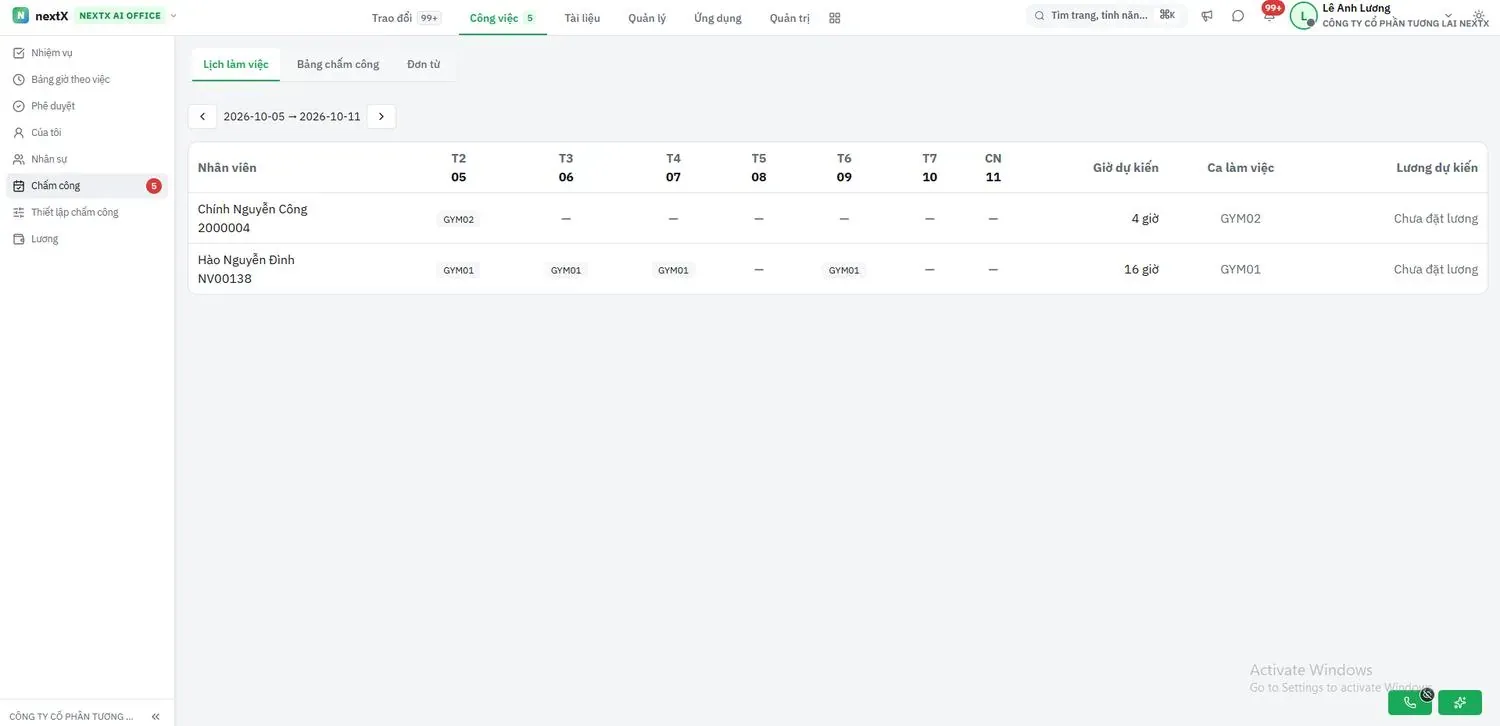Collapse the sidebar with double chevron
The height and width of the screenshot is (726, 1500).
(155, 716)
